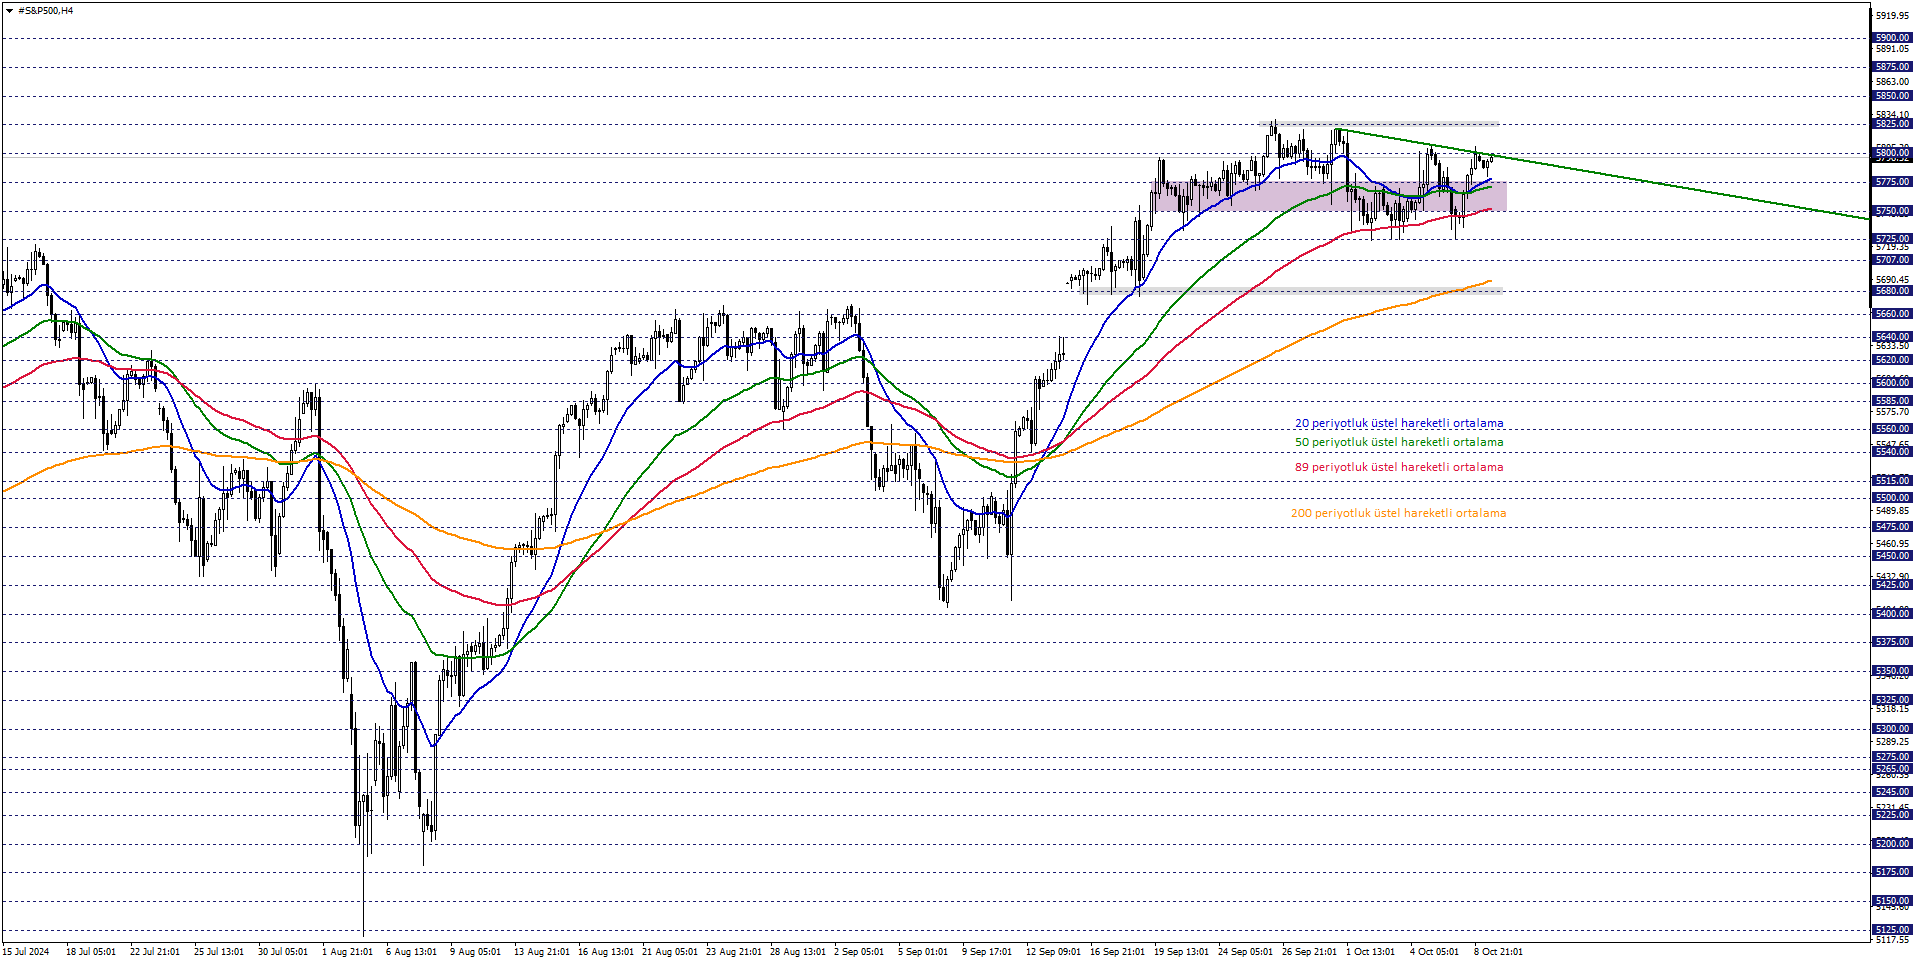Click the 28 Aug 13:01 time label

(x=798, y=952)
